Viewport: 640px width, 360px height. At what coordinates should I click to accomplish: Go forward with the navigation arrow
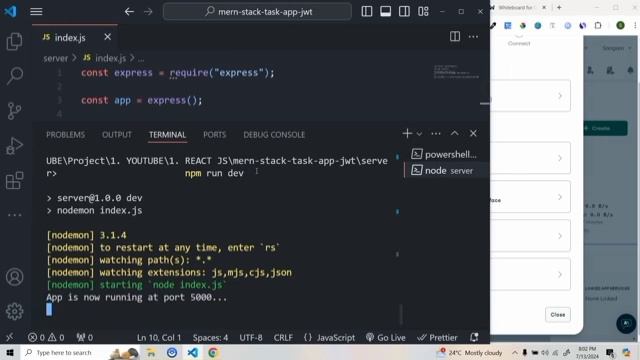[148, 11]
